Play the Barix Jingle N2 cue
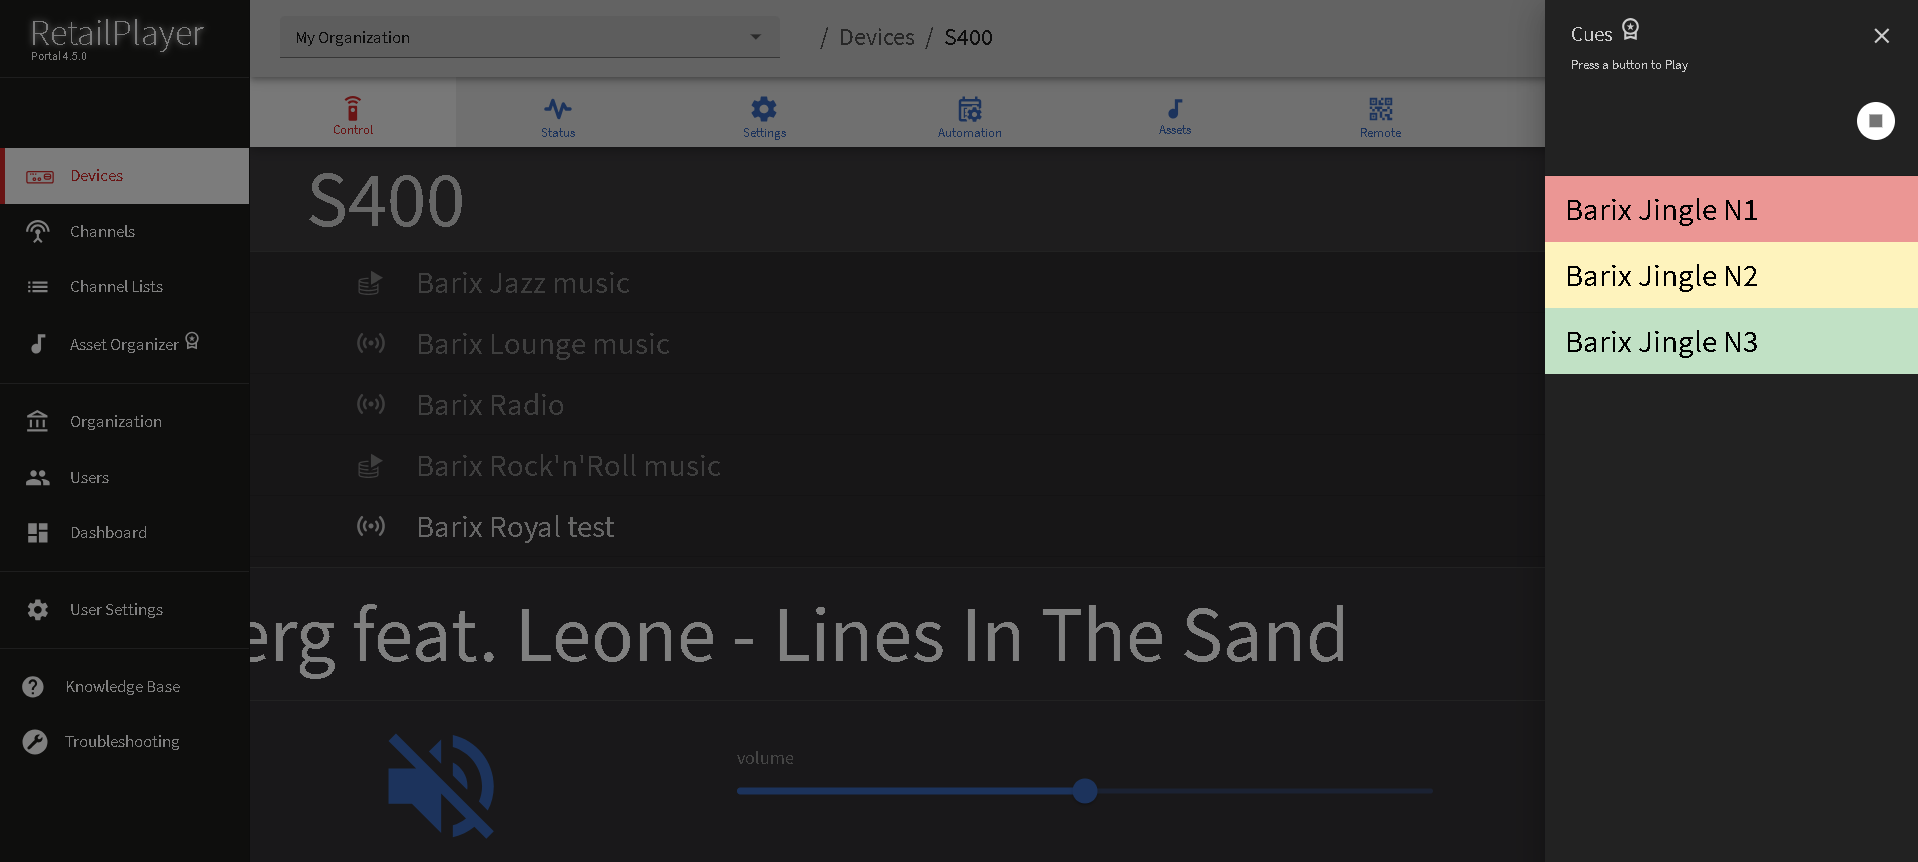The width and height of the screenshot is (1918, 862). tap(1730, 276)
